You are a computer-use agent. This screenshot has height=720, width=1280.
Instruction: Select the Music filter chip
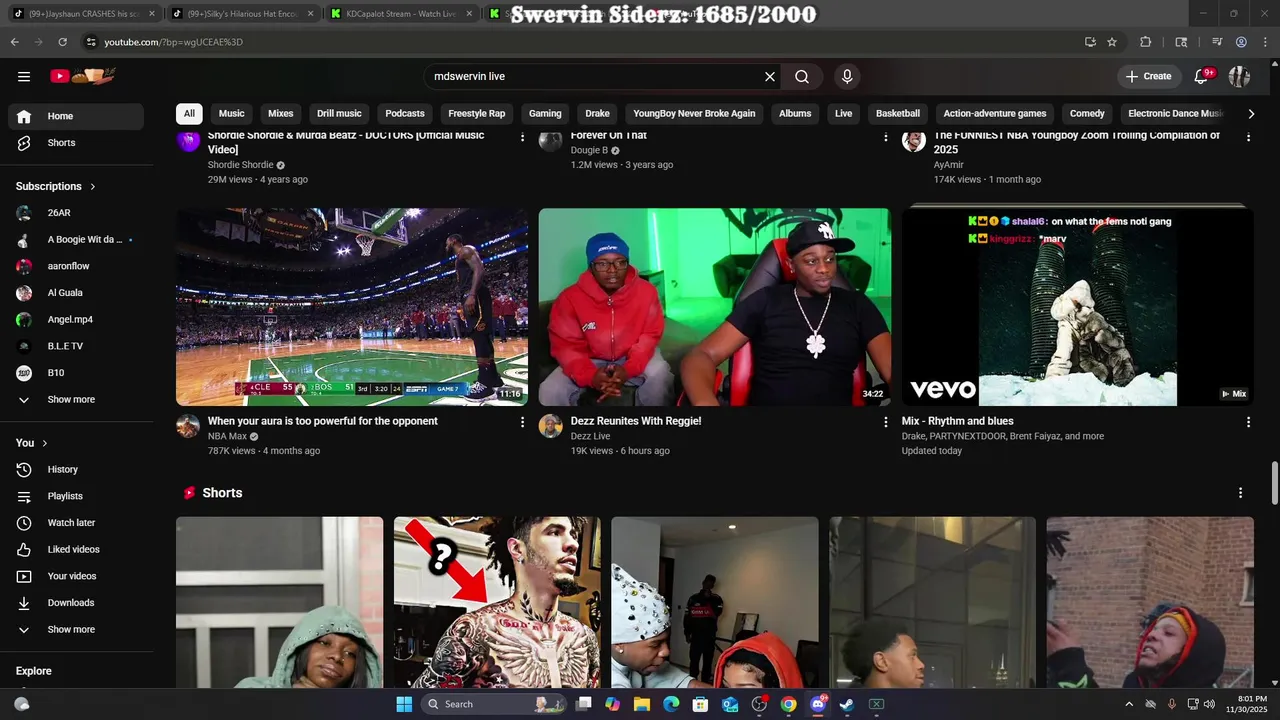point(232,113)
